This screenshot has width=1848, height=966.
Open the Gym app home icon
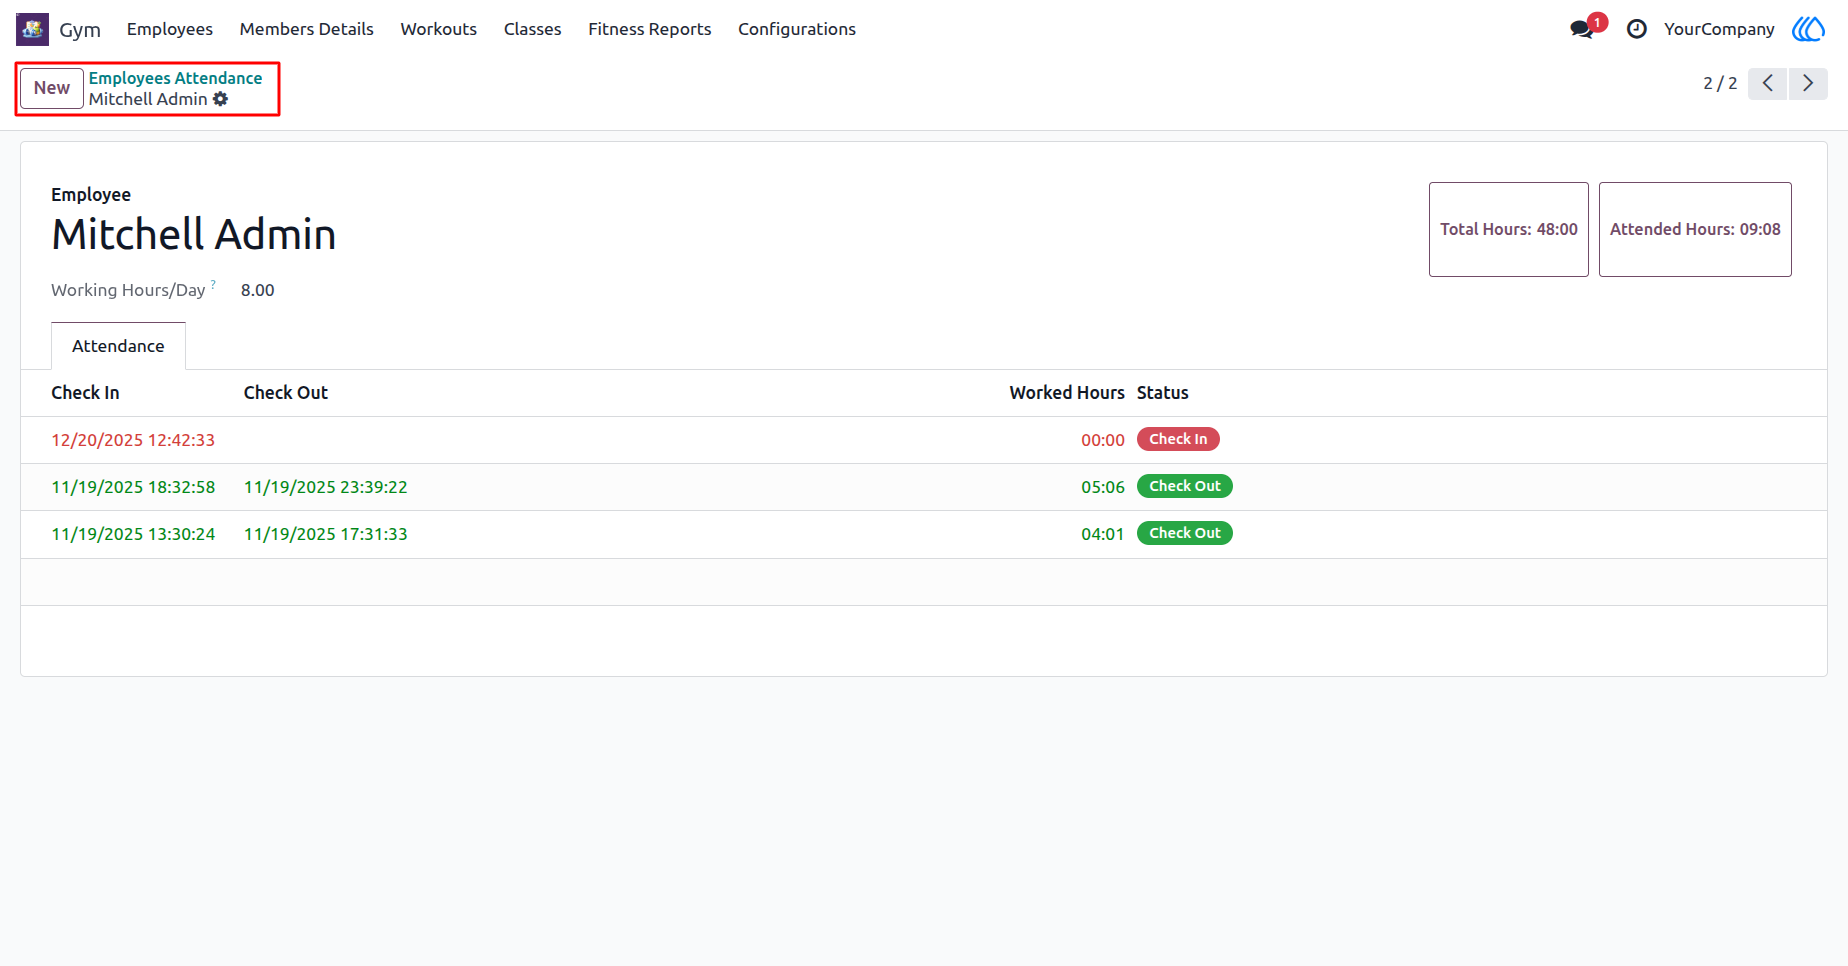pos(32,29)
